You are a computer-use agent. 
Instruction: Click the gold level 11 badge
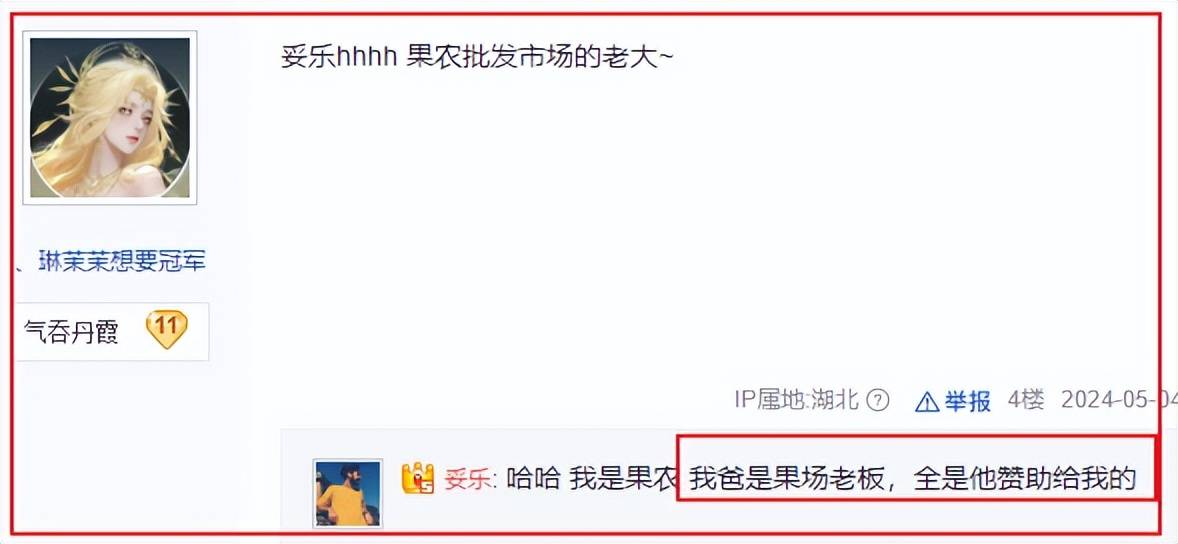pyautogui.click(x=166, y=329)
